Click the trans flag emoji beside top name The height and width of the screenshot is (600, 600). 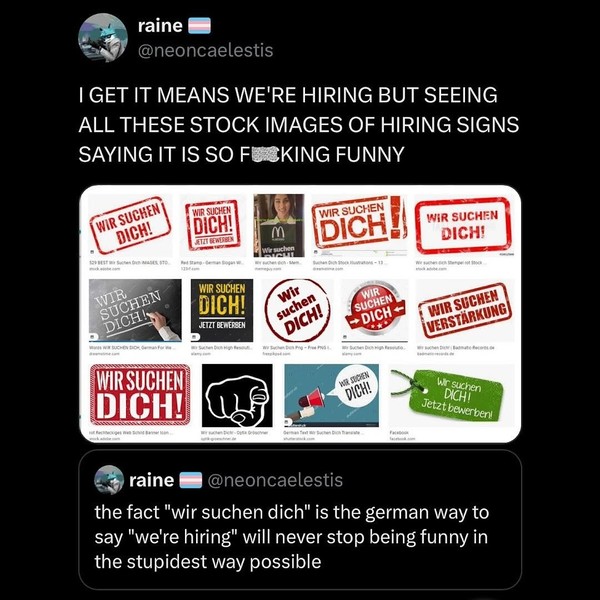199,26
